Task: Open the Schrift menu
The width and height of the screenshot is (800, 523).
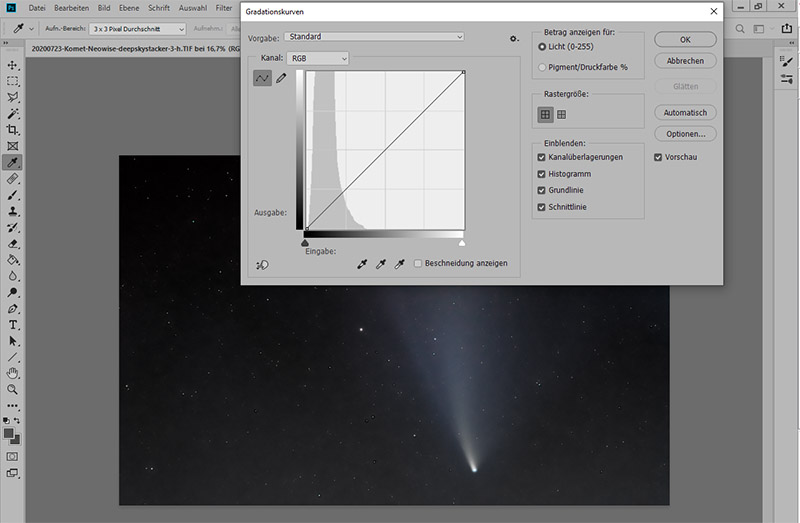Action: pos(159,8)
